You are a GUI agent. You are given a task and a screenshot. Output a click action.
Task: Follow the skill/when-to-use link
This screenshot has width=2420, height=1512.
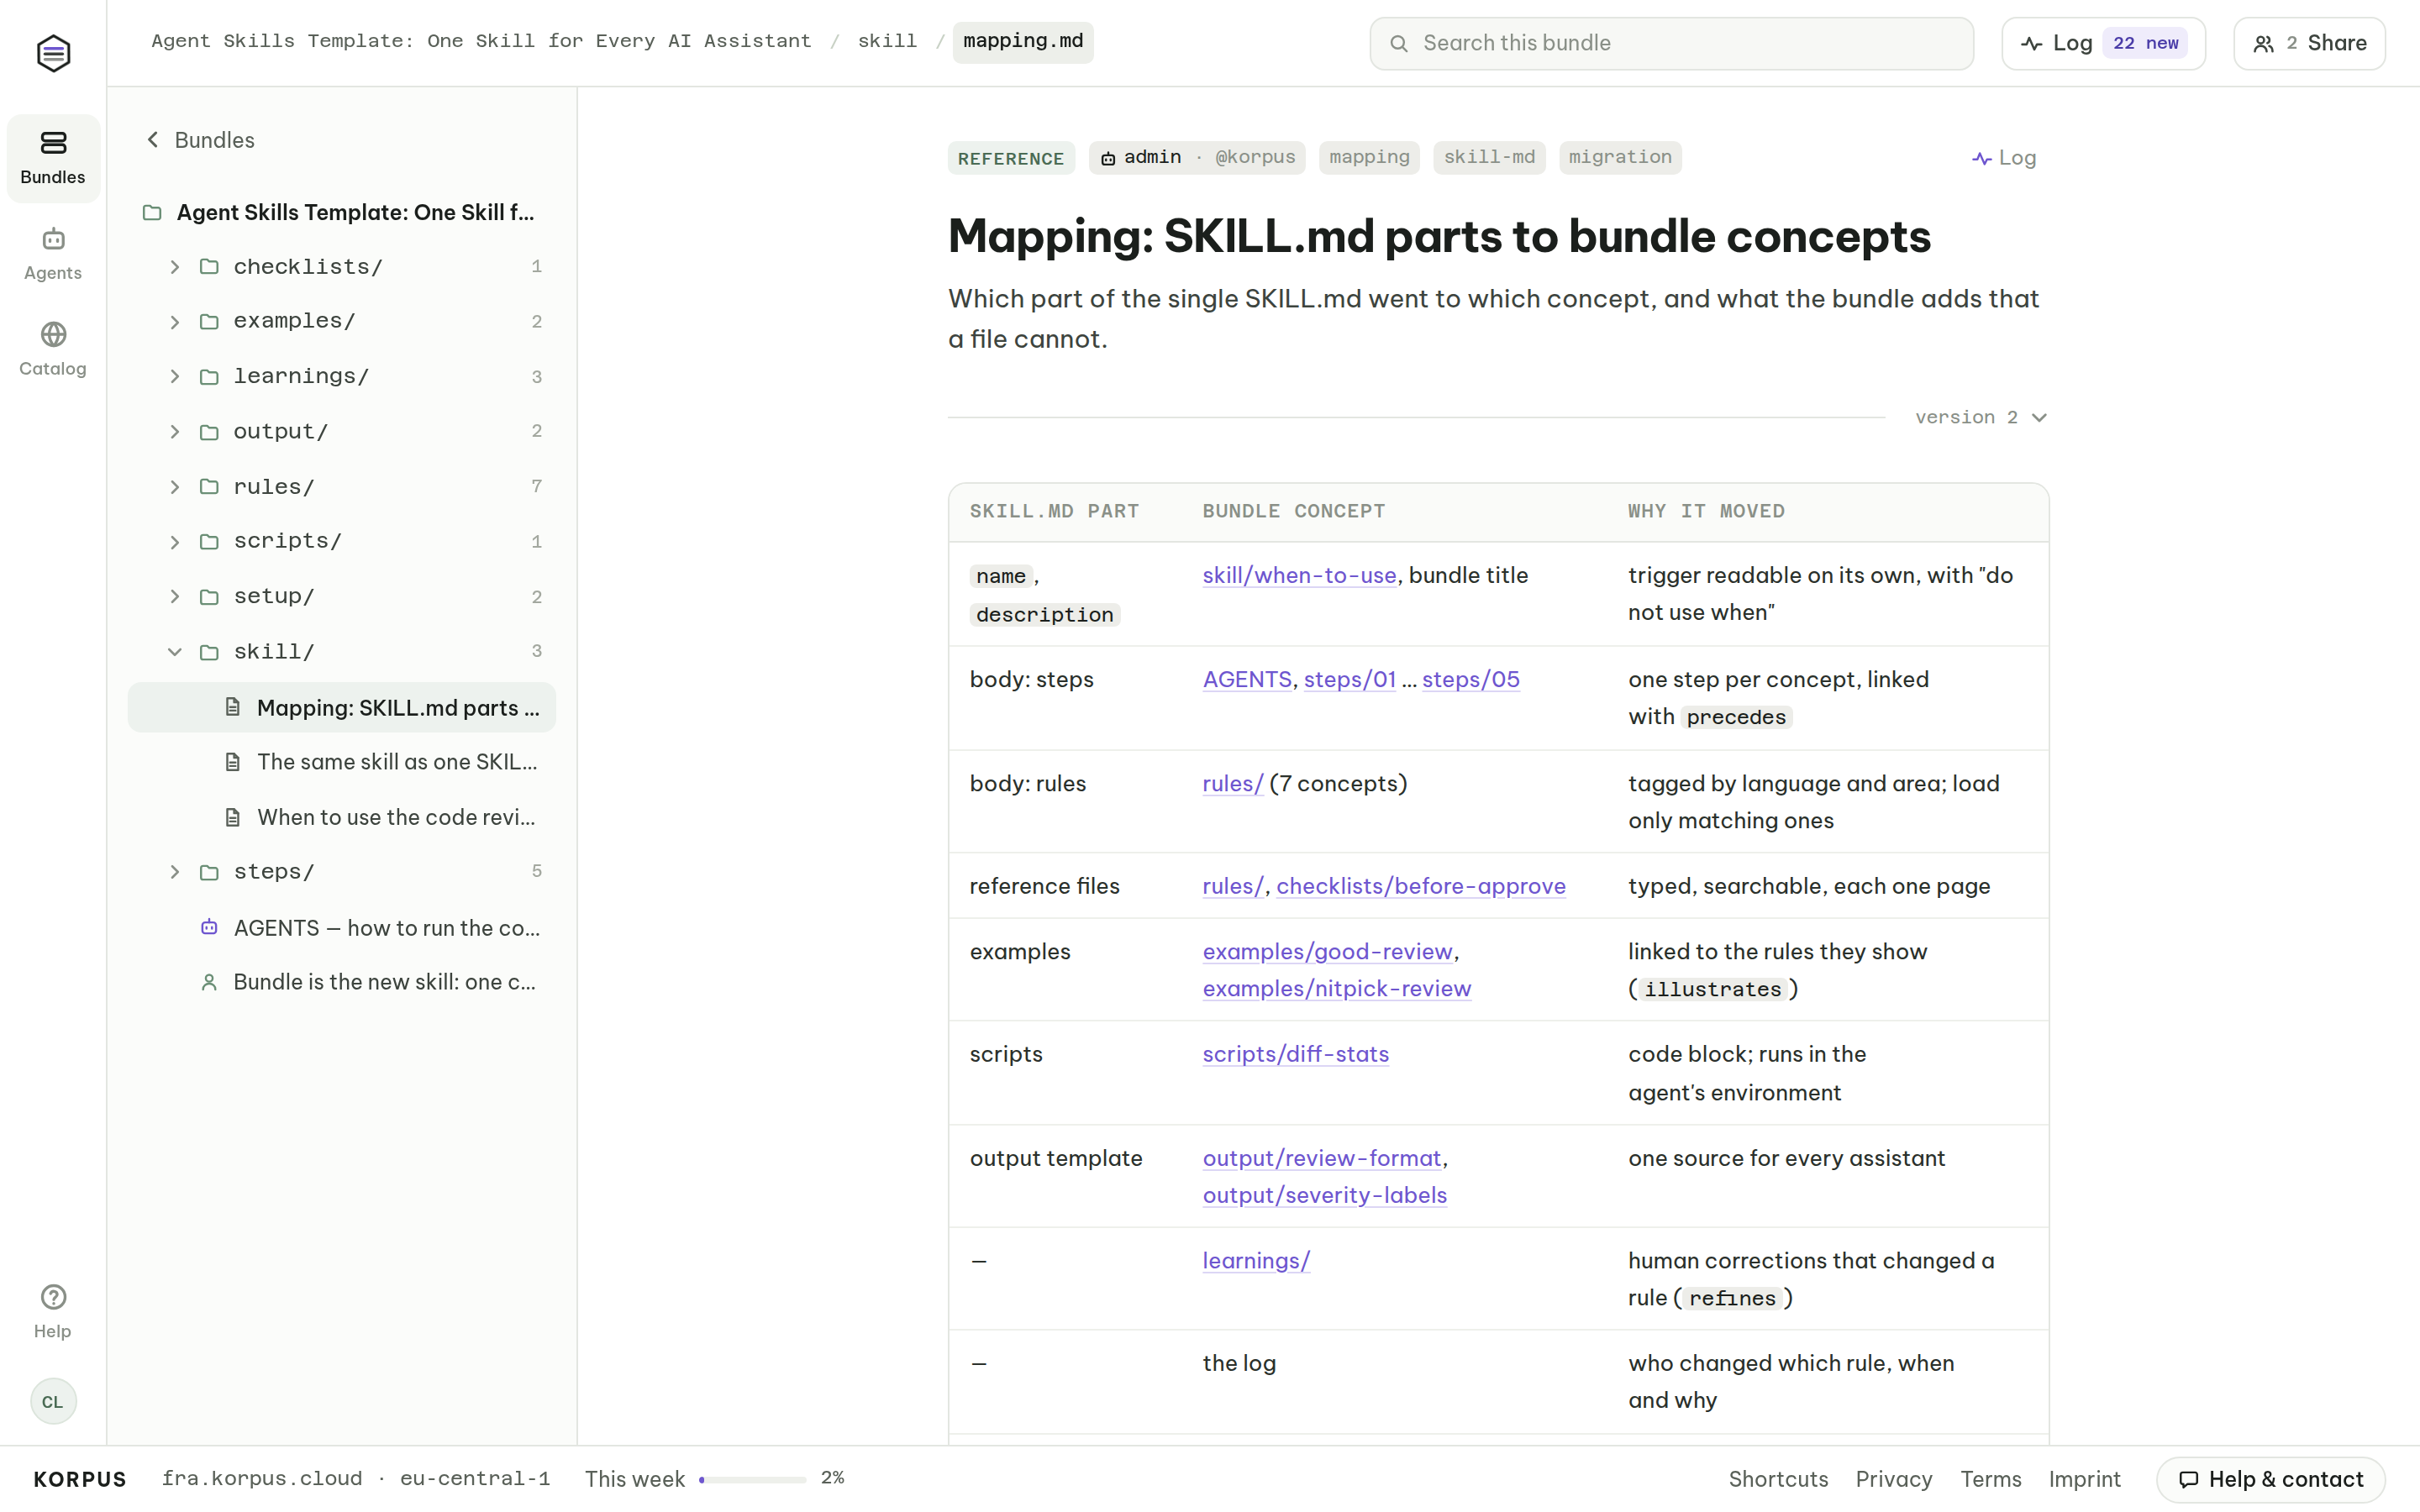(1299, 575)
